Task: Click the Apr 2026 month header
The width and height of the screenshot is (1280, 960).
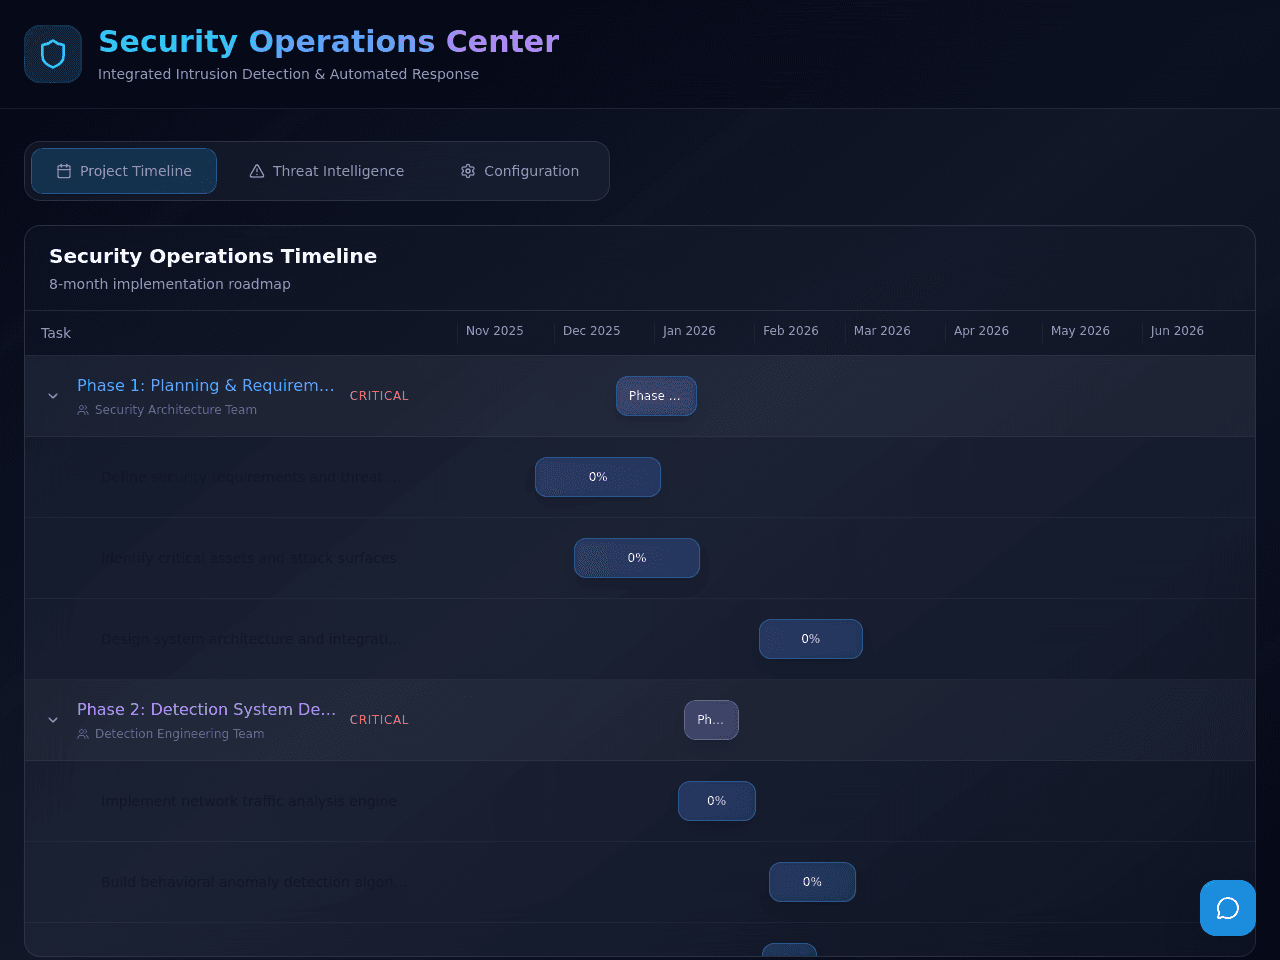Action: (981, 331)
